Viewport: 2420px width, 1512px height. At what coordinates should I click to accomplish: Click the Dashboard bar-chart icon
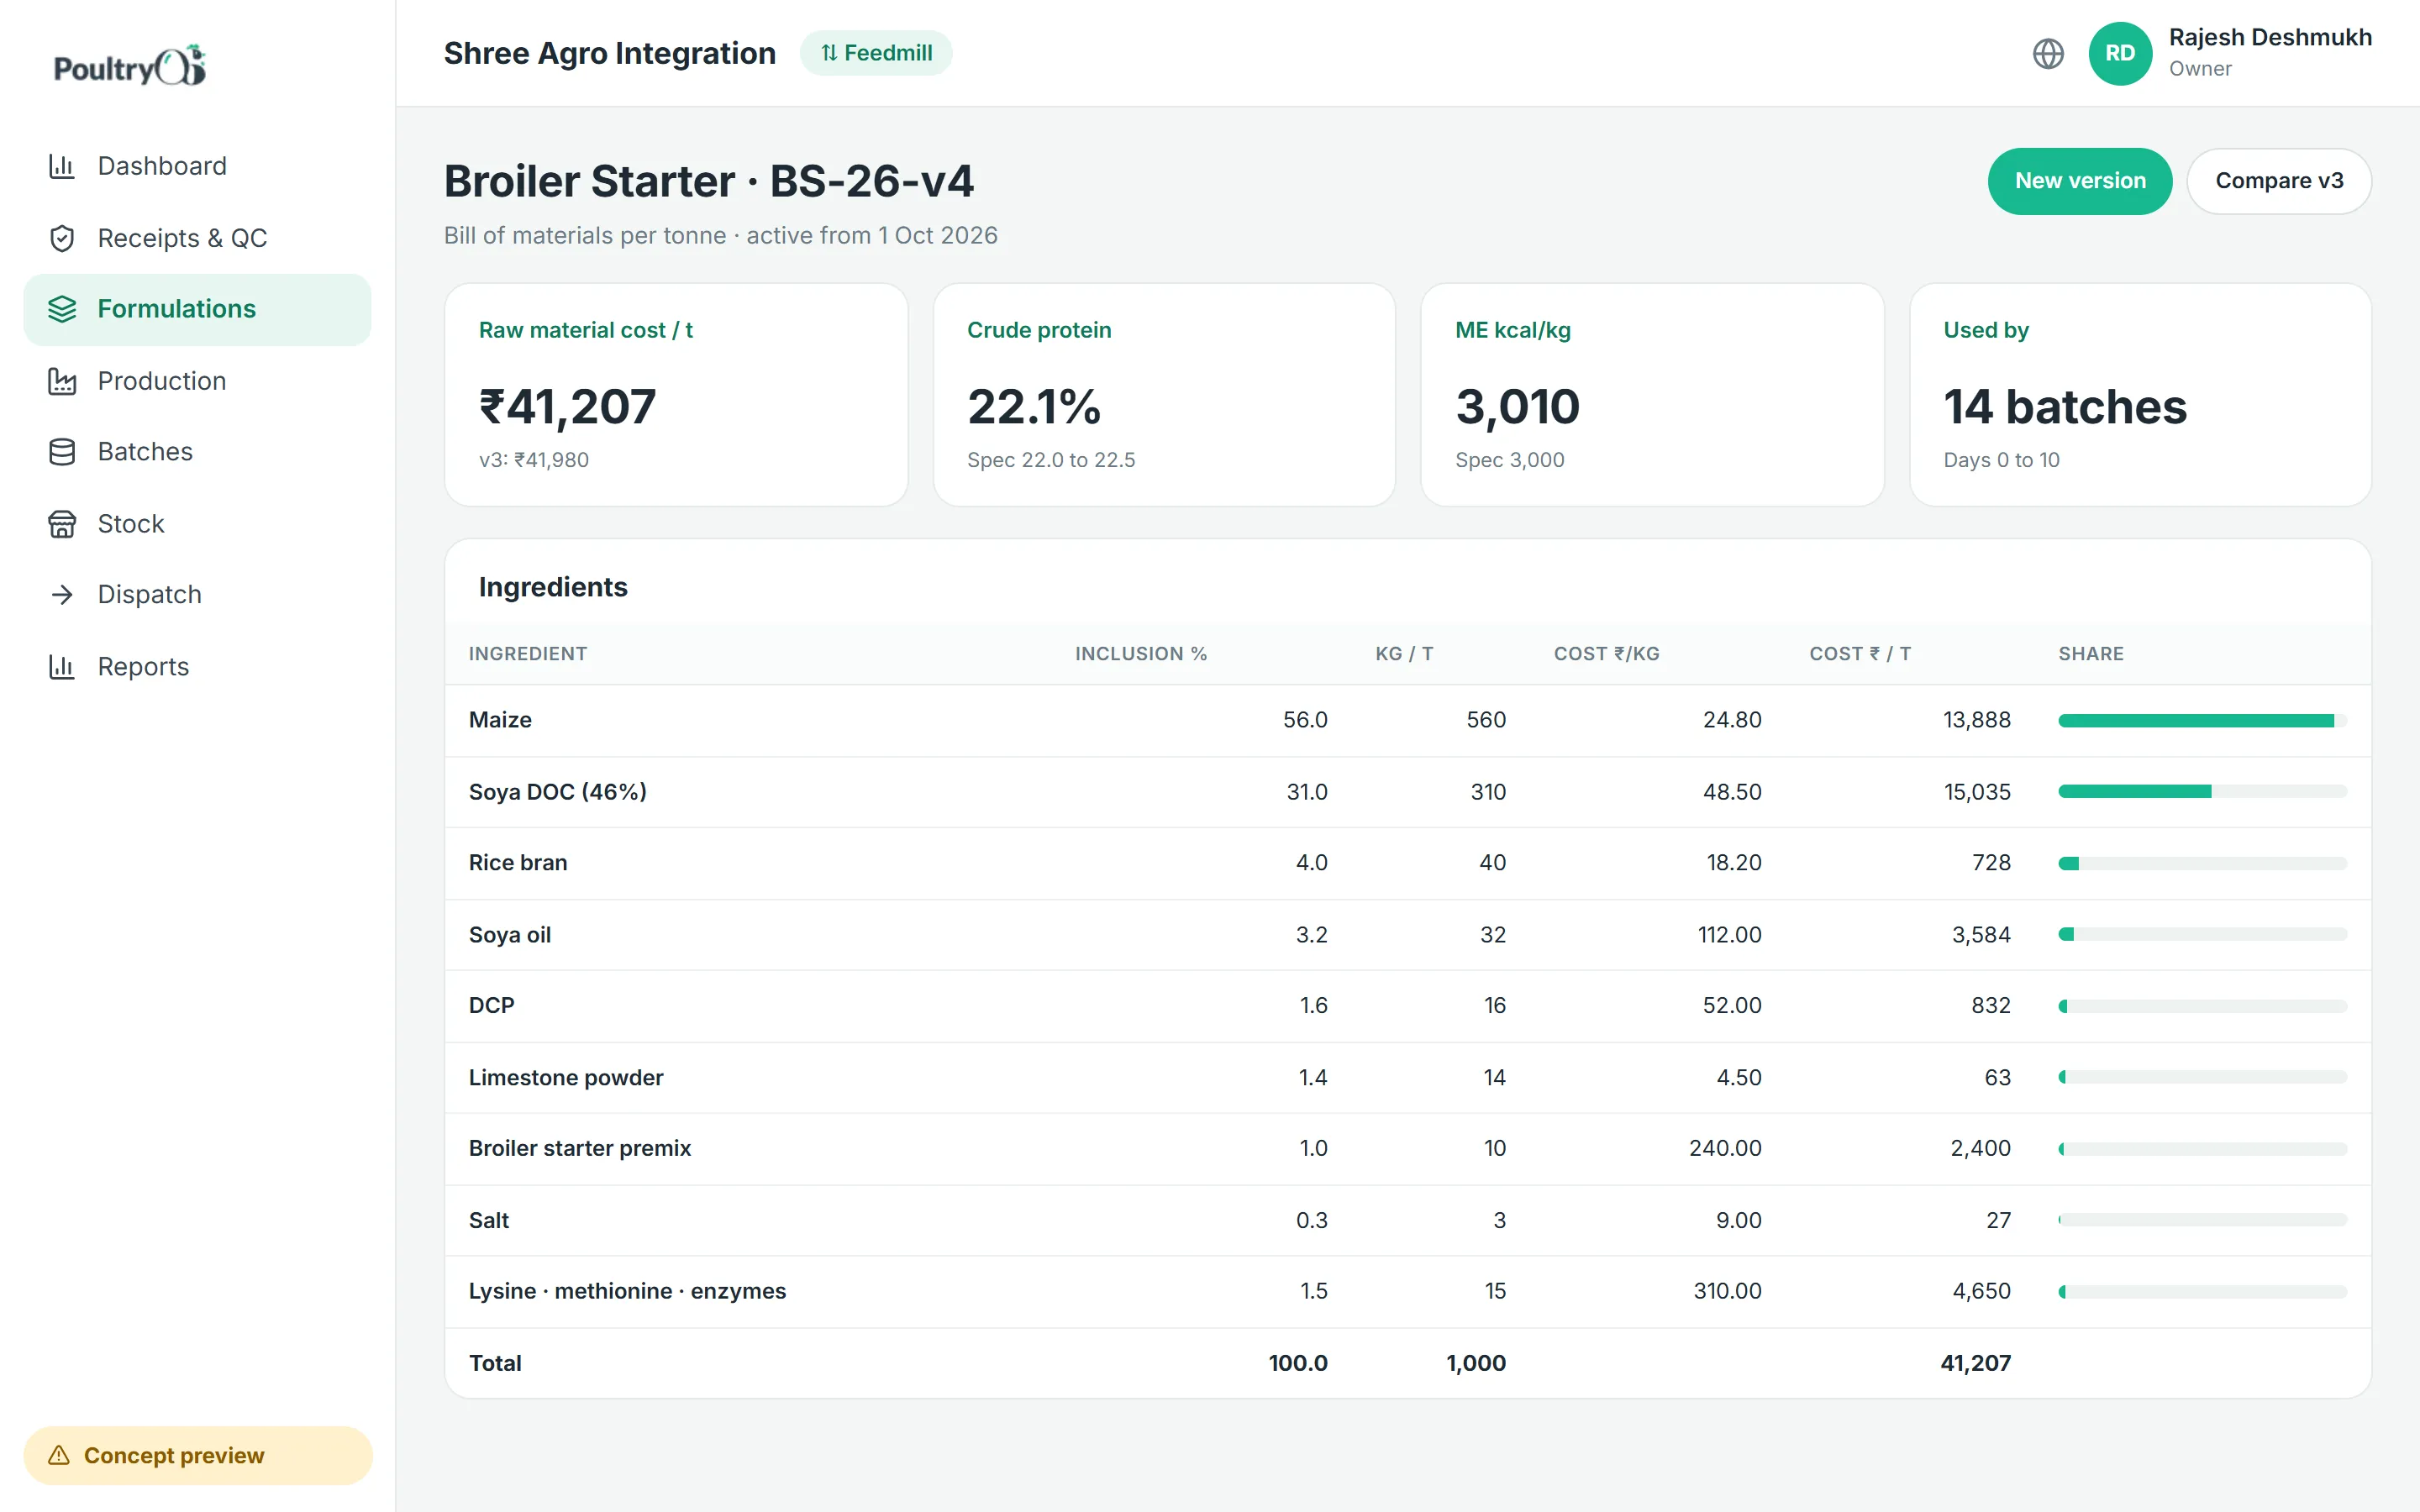click(x=62, y=166)
